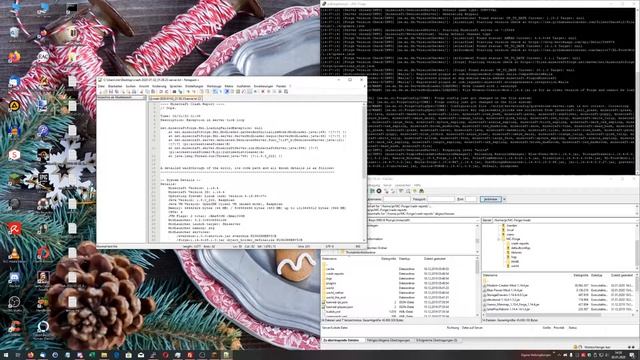640x360 pixels.
Task: Open the Makro menu in Notepad++
Action: [229, 86]
